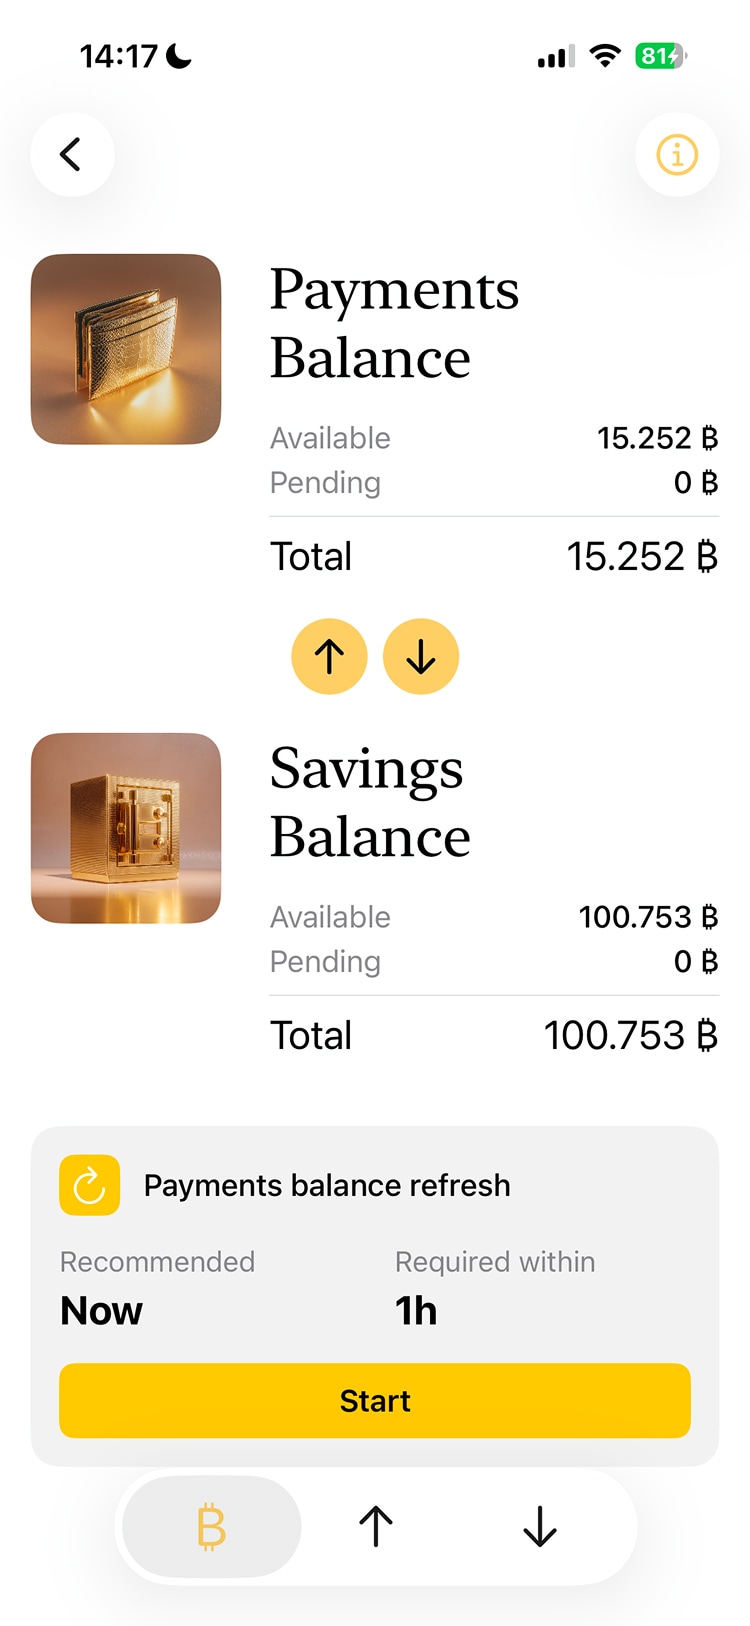Tap the gold wallet thumbnail
This screenshot has height=1626, width=750.
click(x=126, y=349)
